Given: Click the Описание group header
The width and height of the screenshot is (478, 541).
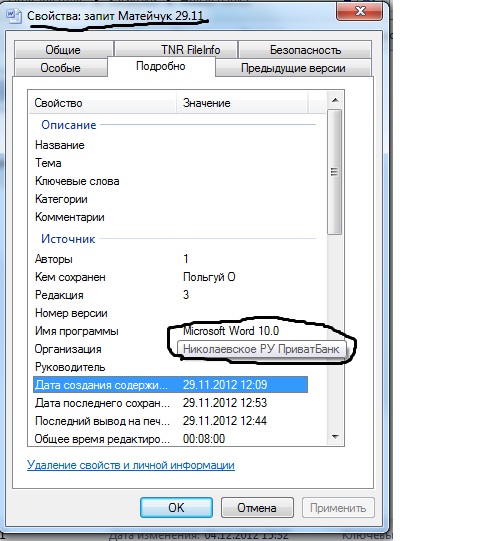Looking at the screenshot, I should tap(69, 125).
